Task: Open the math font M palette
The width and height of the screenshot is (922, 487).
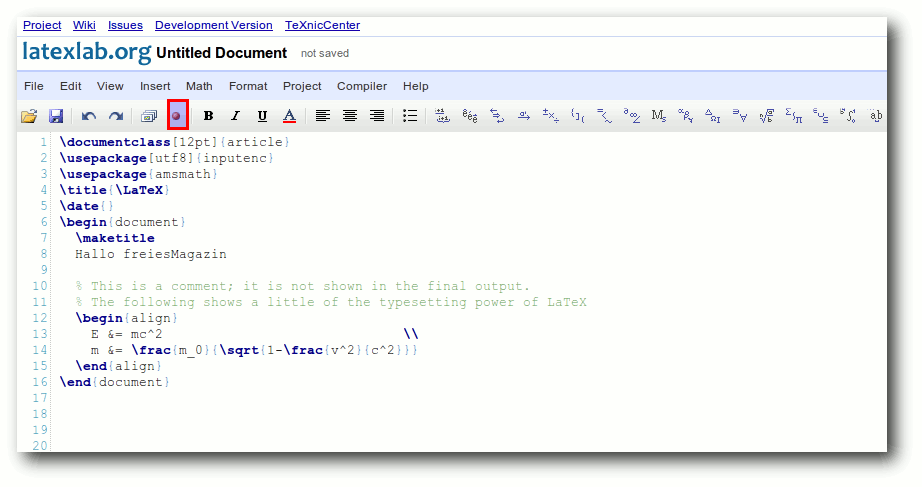Action: click(659, 116)
